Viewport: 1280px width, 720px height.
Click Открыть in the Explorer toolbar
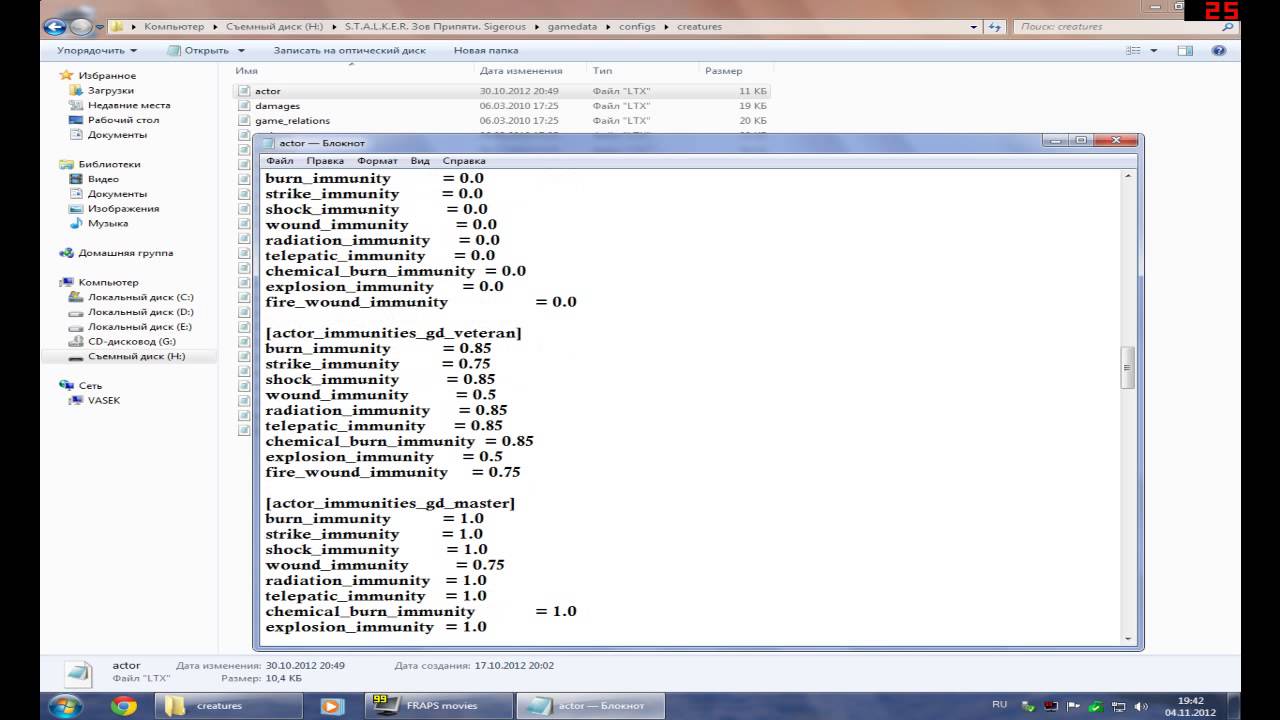[198, 50]
